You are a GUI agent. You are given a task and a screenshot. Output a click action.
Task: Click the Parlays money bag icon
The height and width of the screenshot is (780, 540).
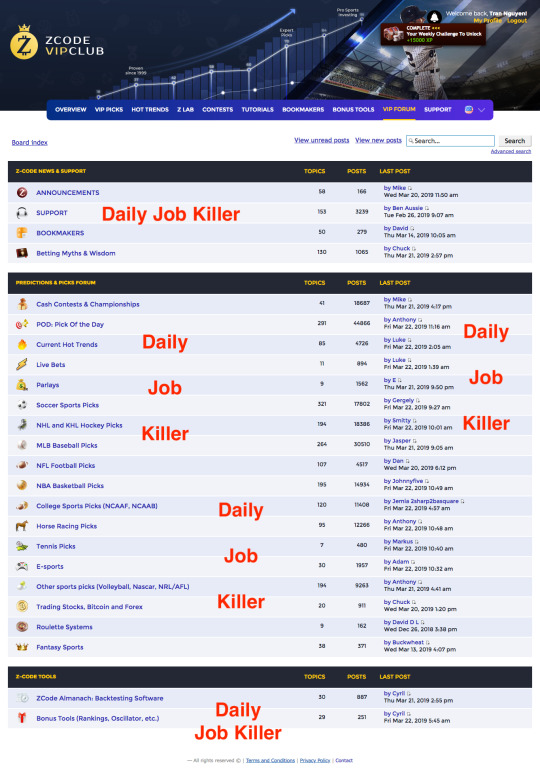click(22, 385)
